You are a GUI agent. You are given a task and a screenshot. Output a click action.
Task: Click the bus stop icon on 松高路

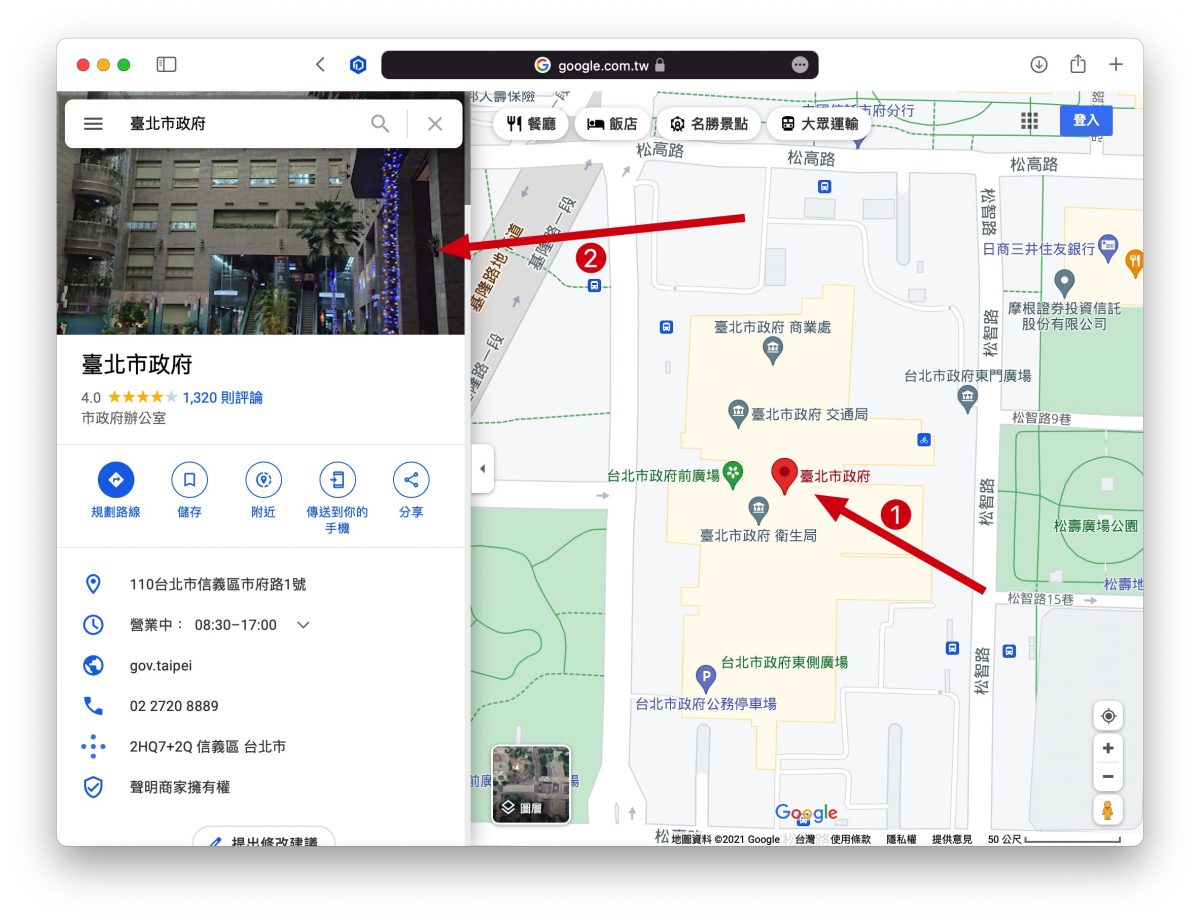(824, 186)
